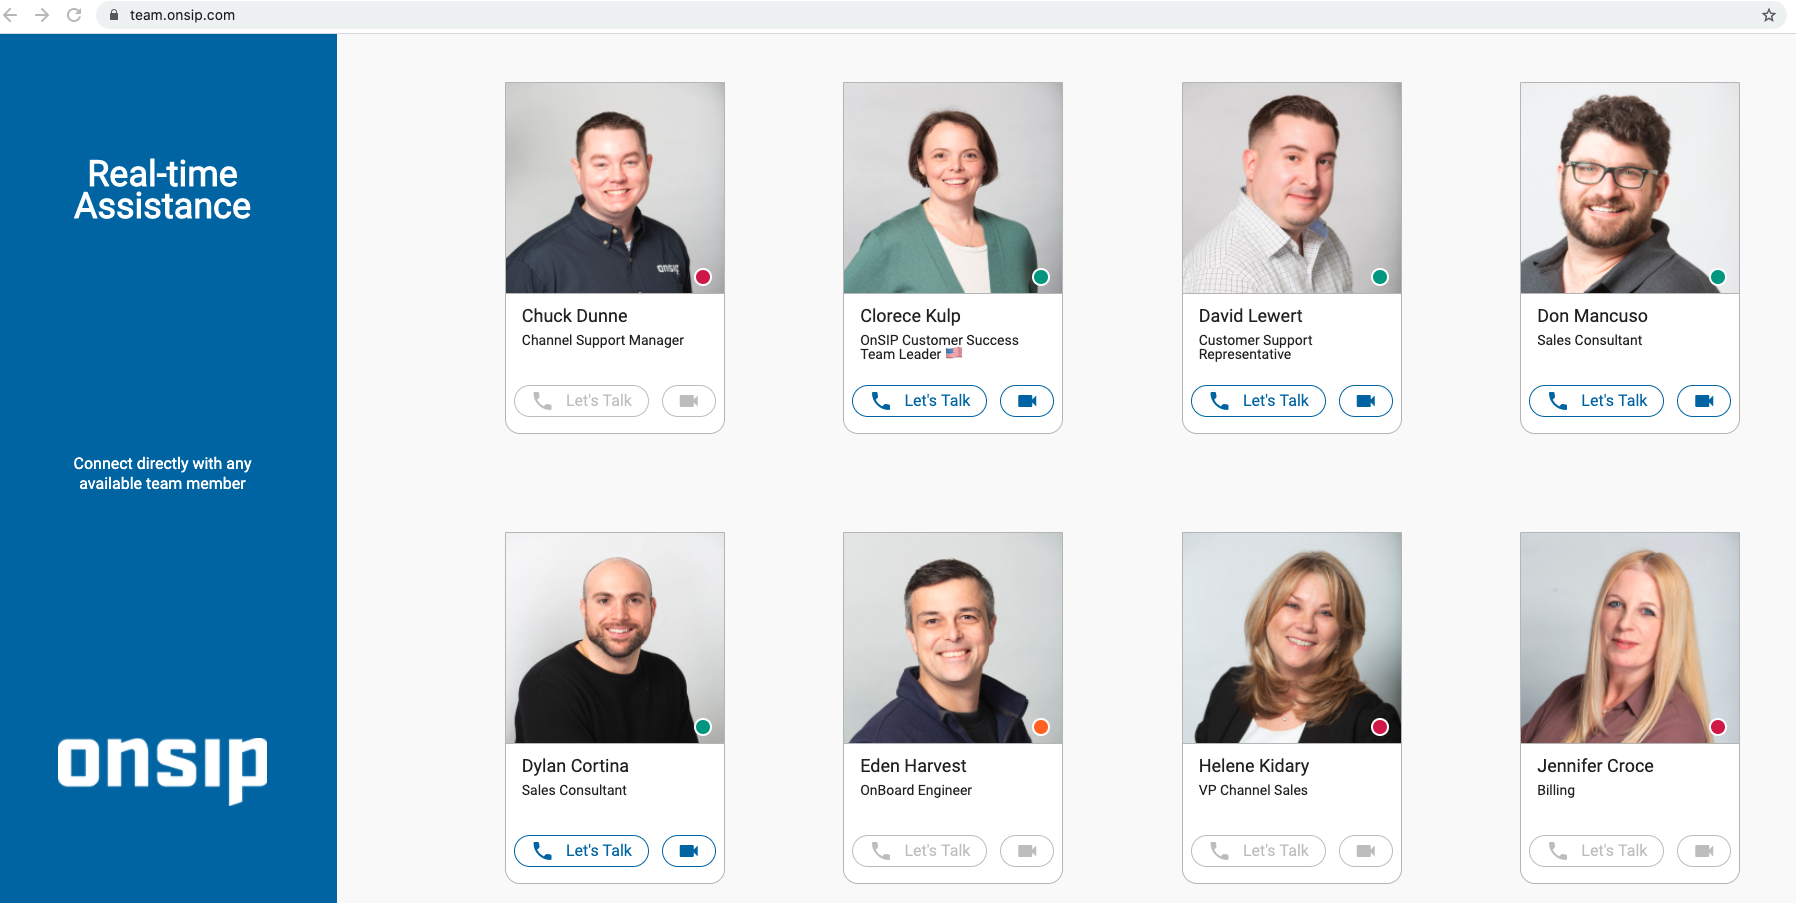
Task: Click Dylan Cortina's Let's Talk button
Action: (581, 851)
